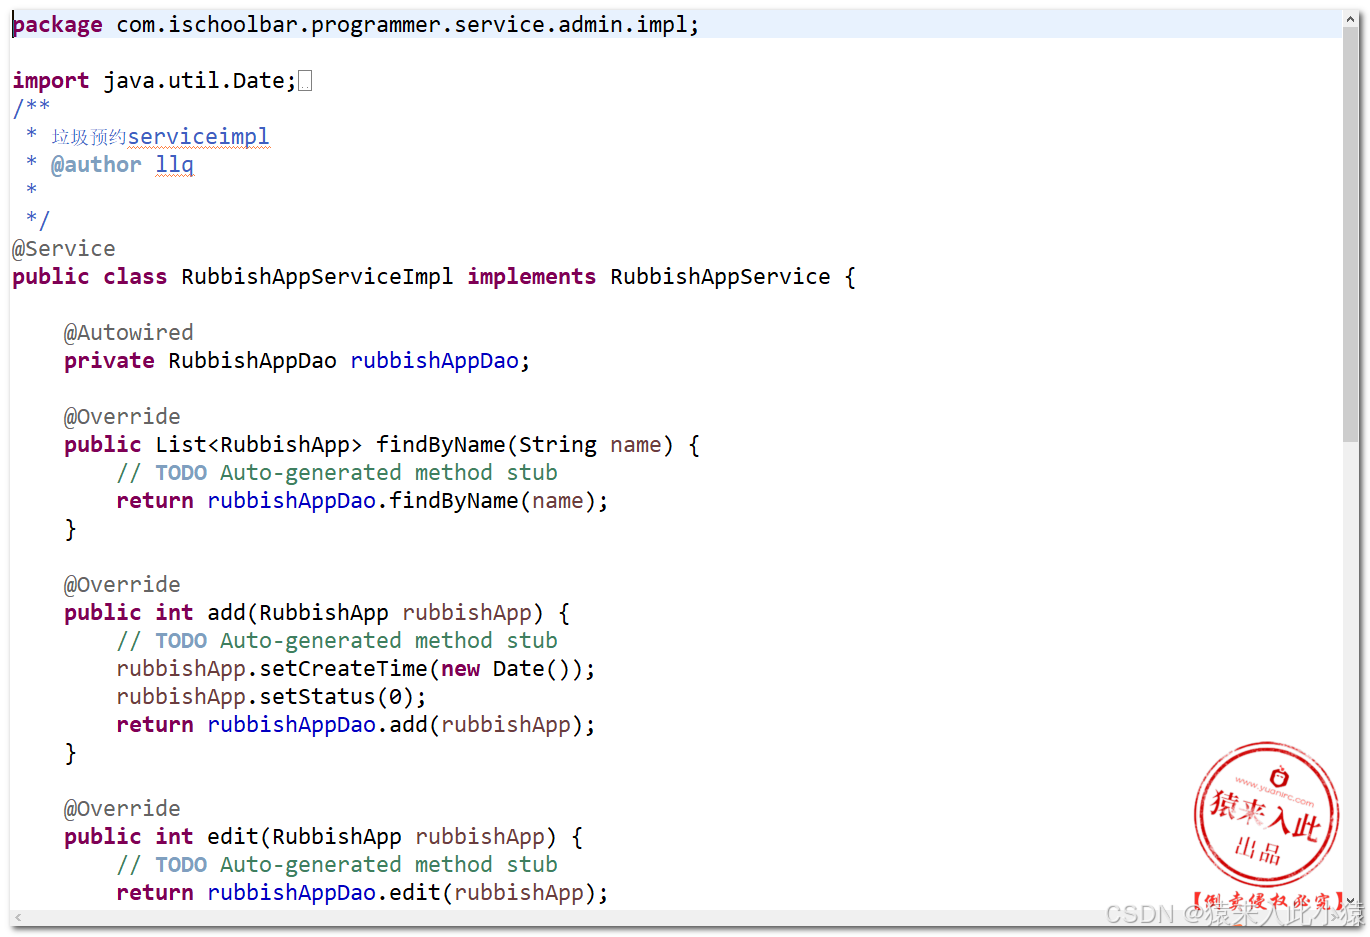Click the add method name in its declaration
Image resolution: width=1370 pixels, height=937 pixels.
click(226, 613)
